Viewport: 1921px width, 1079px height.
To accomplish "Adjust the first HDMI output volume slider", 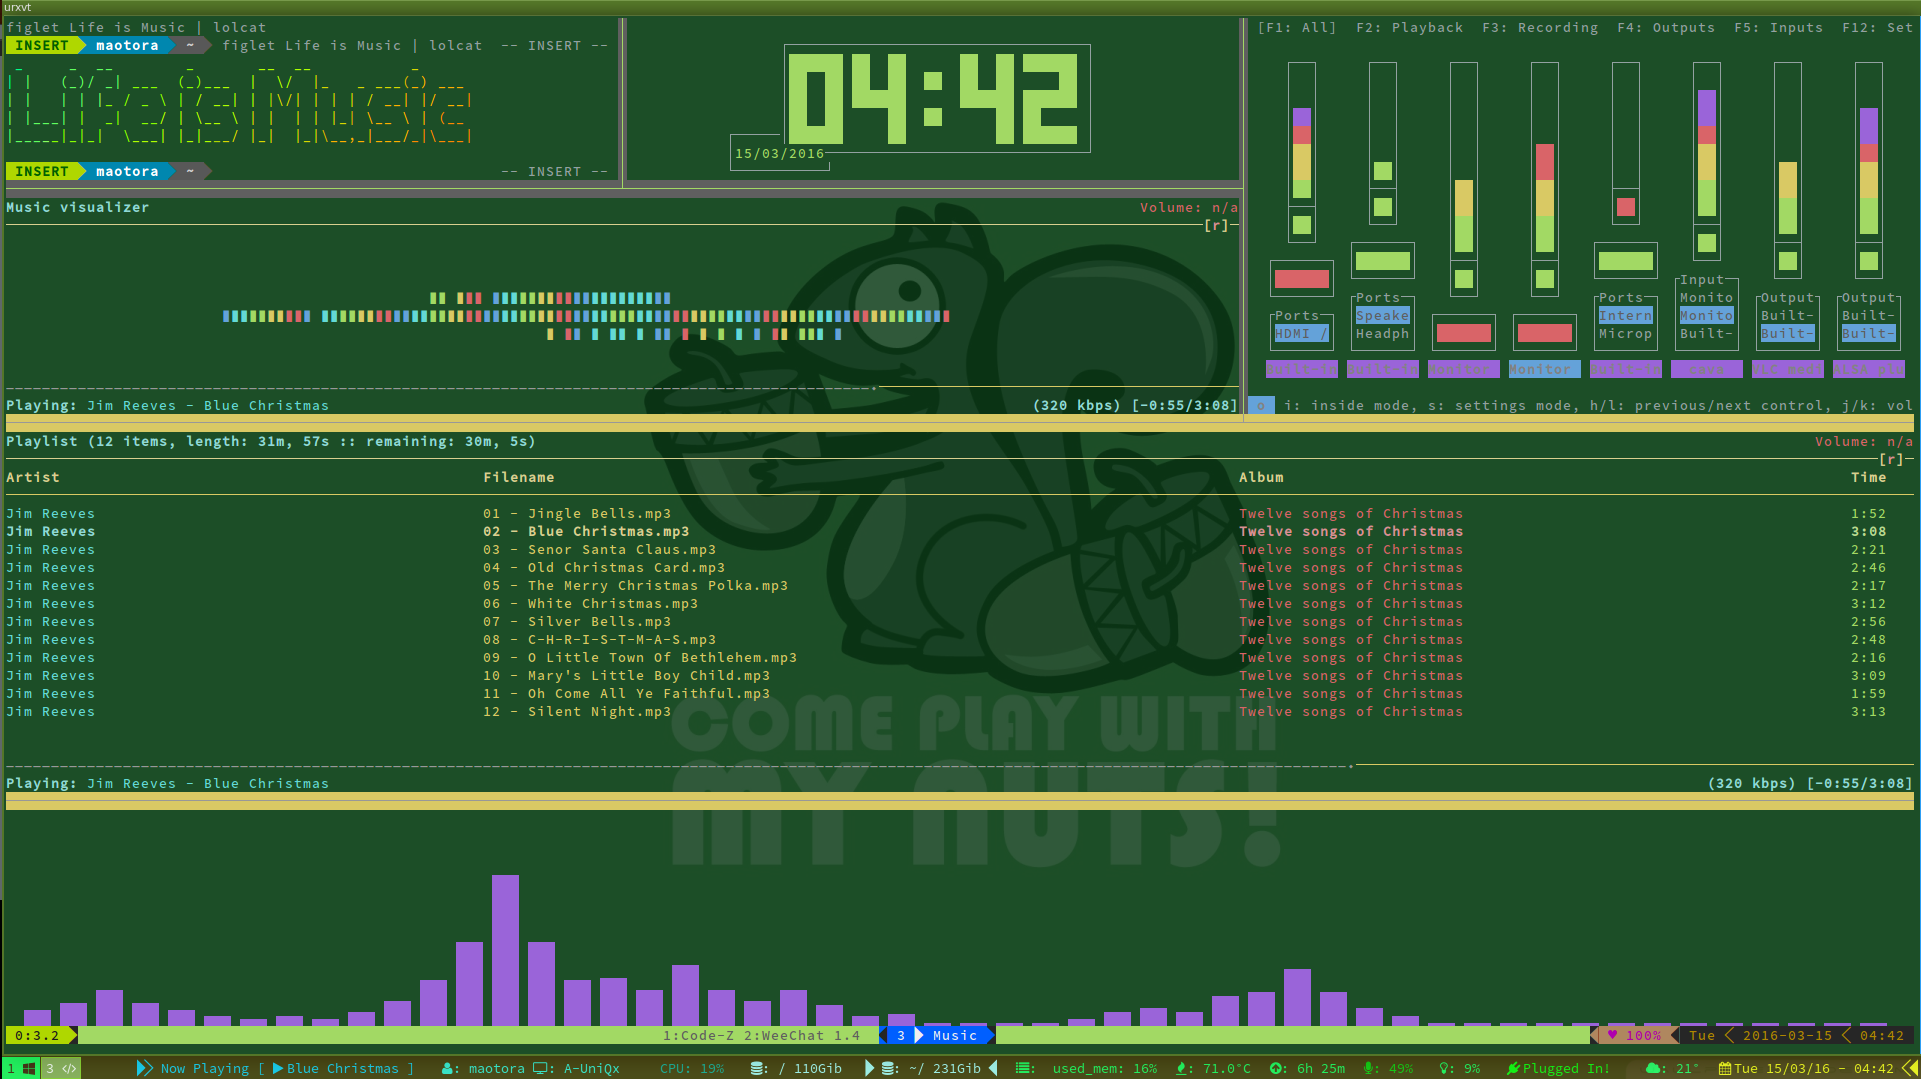I will point(1301,160).
